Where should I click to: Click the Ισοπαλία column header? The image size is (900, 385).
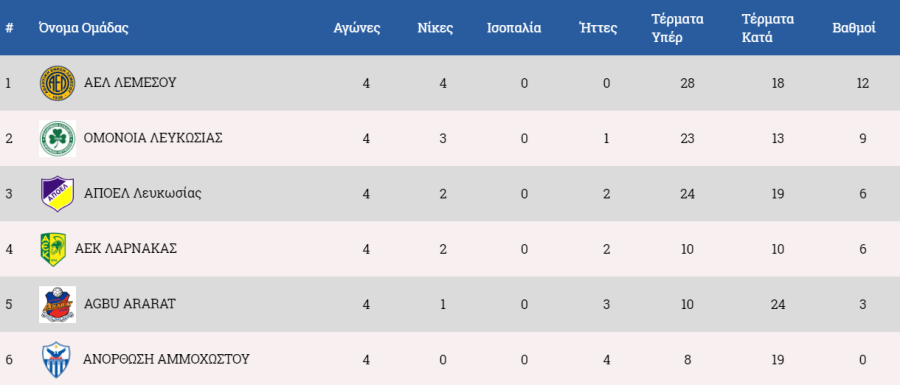point(514,28)
